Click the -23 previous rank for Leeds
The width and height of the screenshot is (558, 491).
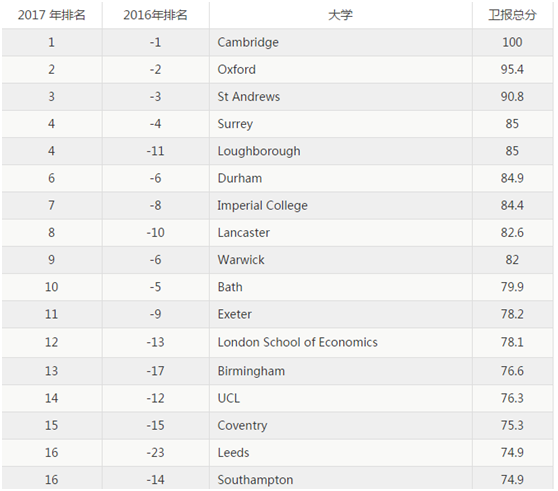click(x=156, y=453)
